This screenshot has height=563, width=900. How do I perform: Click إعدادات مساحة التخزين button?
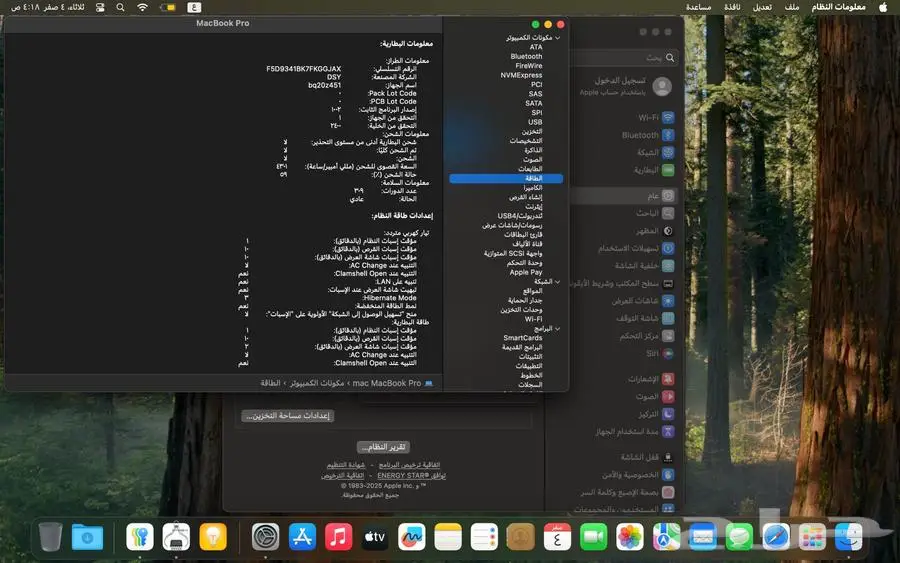point(288,416)
